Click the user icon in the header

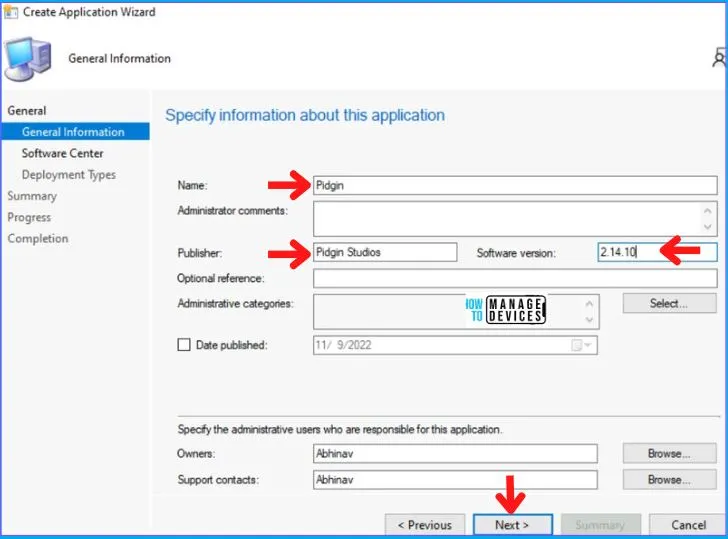(720, 58)
